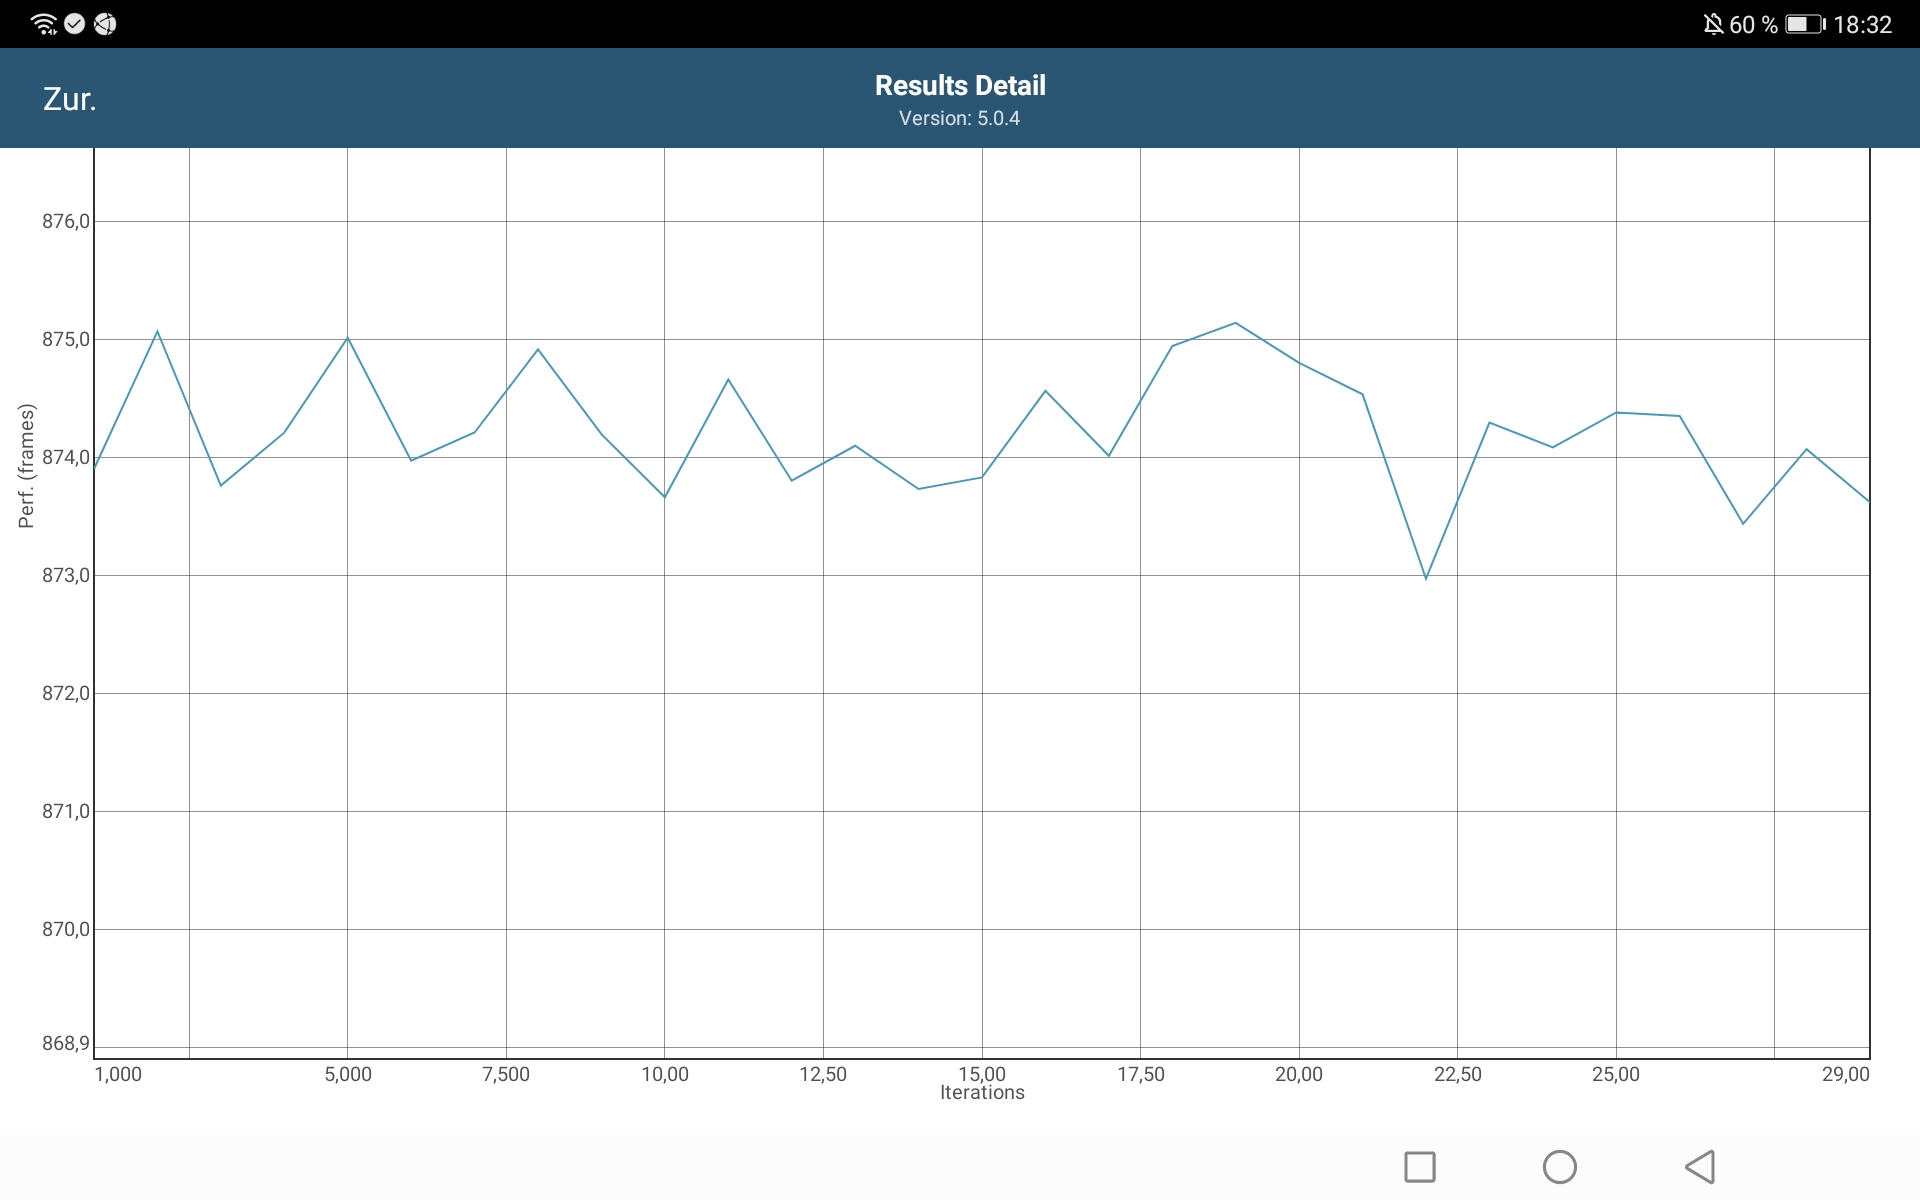Tap the battery status icon
Viewport: 1920px width, 1200px height.
[x=1805, y=24]
